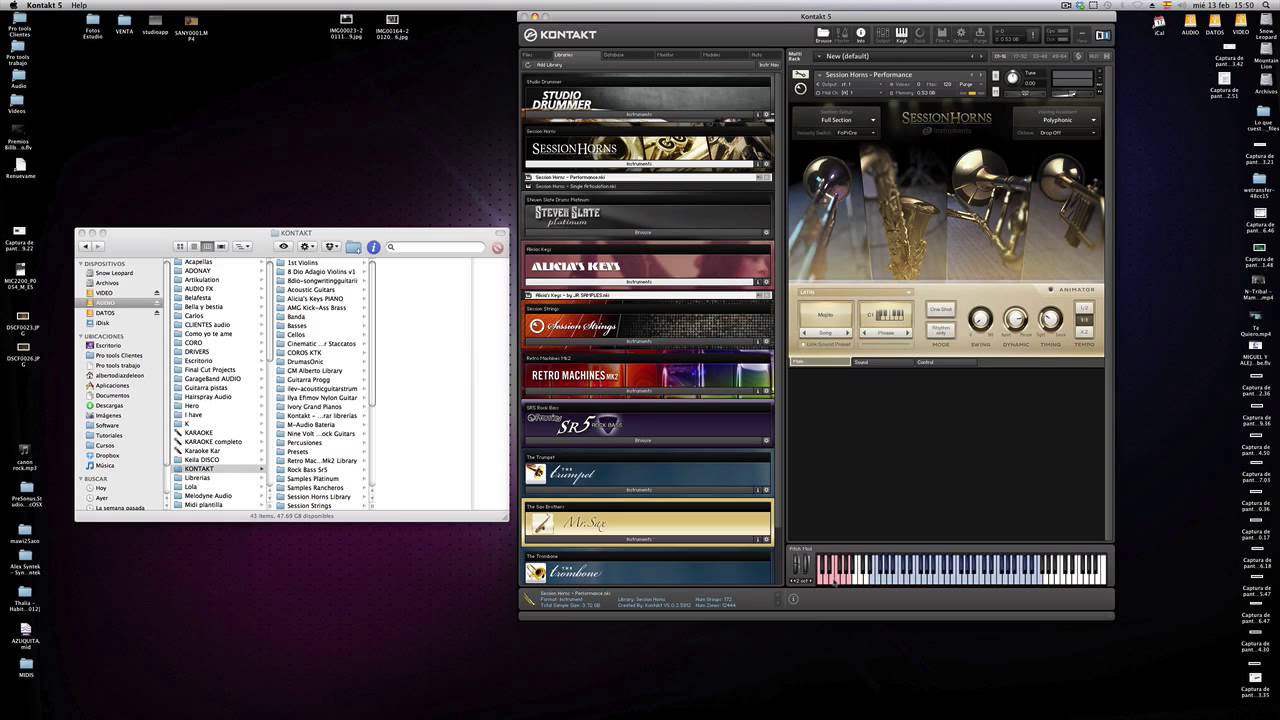The height and width of the screenshot is (720, 1280).
Task: Click the Finder back arrow icon
Action: coord(85,246)
